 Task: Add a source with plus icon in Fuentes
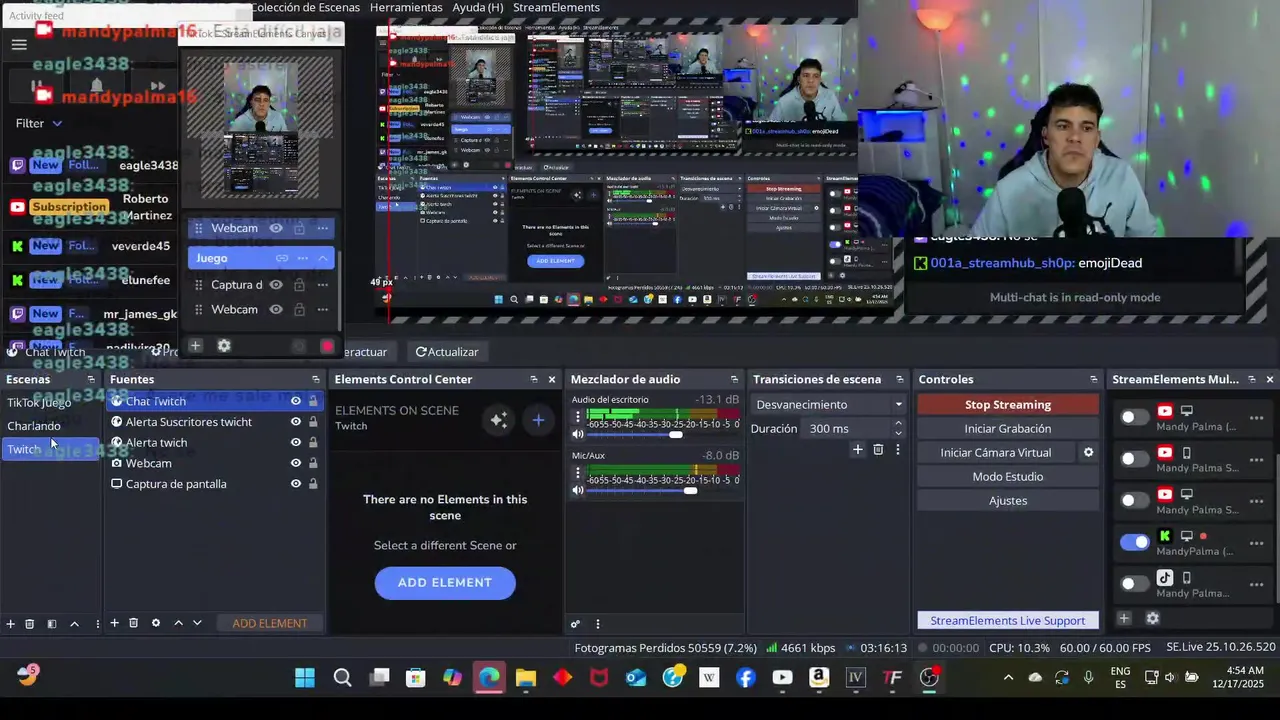114,623
